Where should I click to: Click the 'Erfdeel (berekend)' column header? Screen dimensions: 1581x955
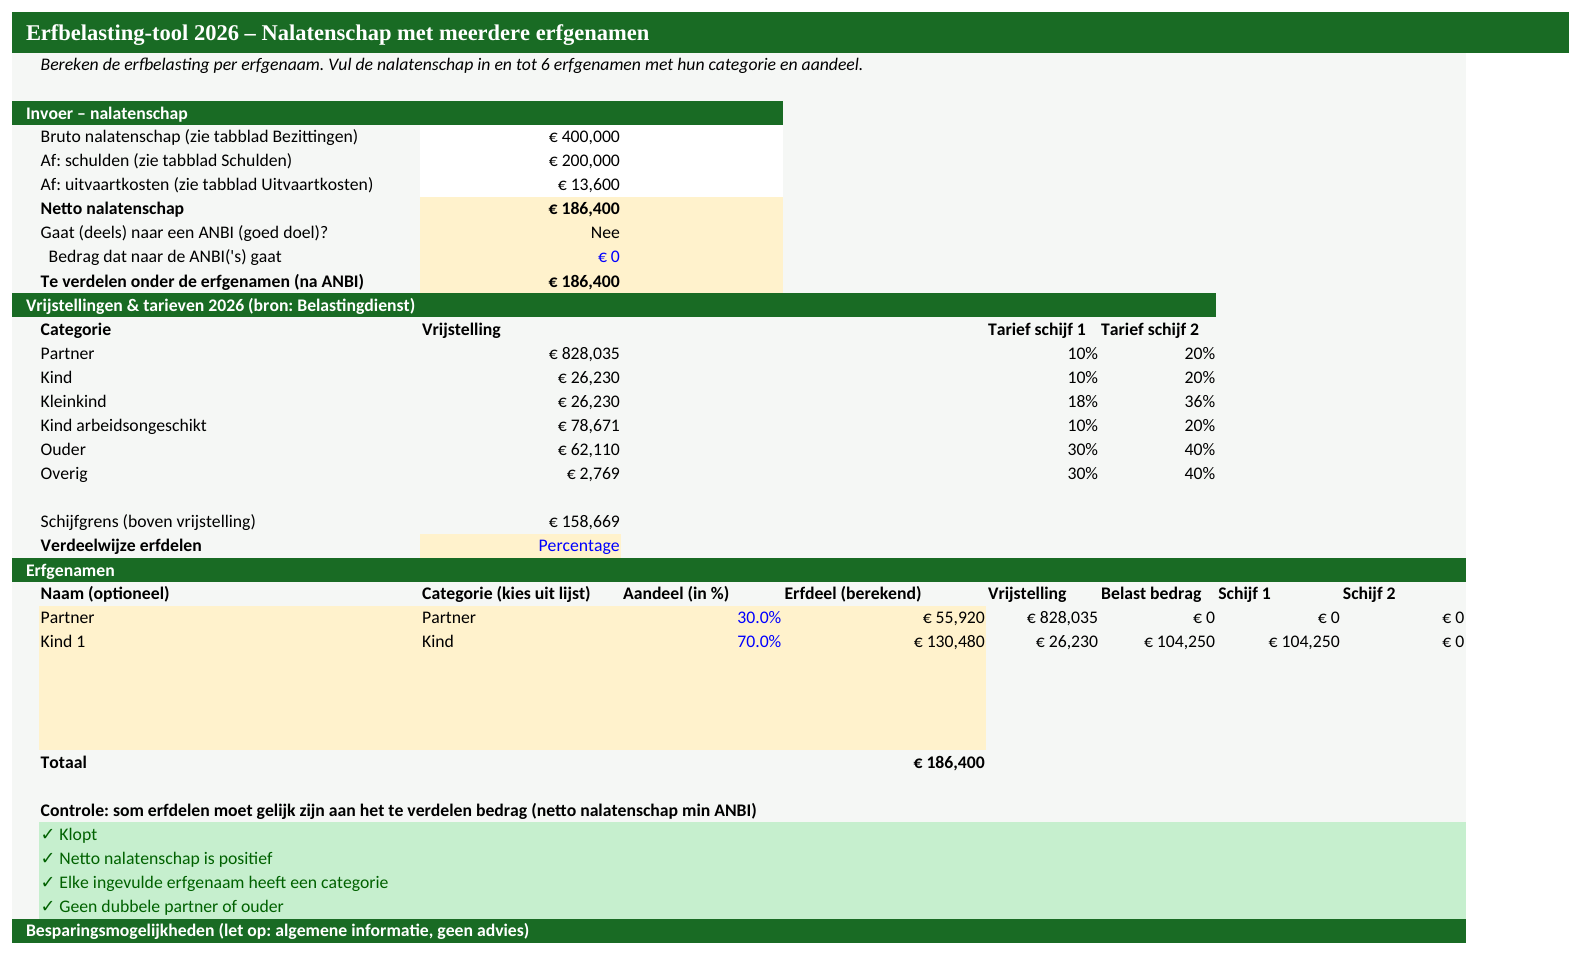coord(853,594)
